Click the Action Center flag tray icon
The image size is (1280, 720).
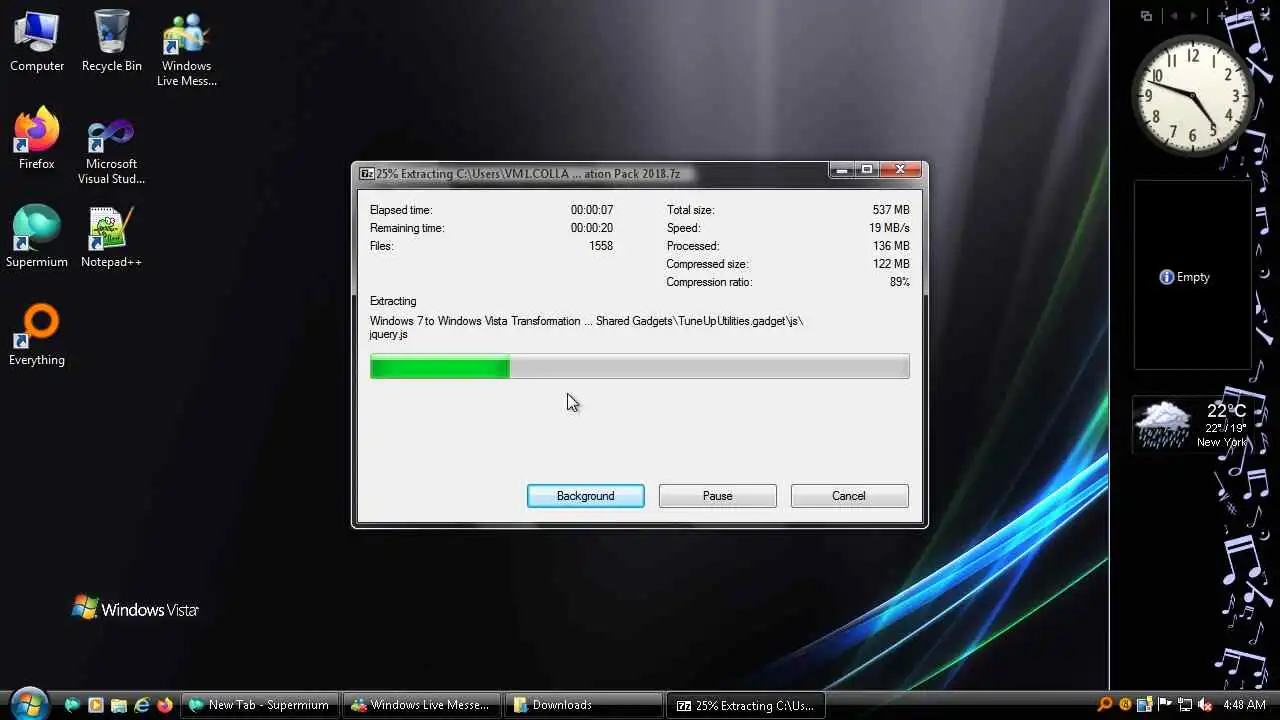point(1166,705)
